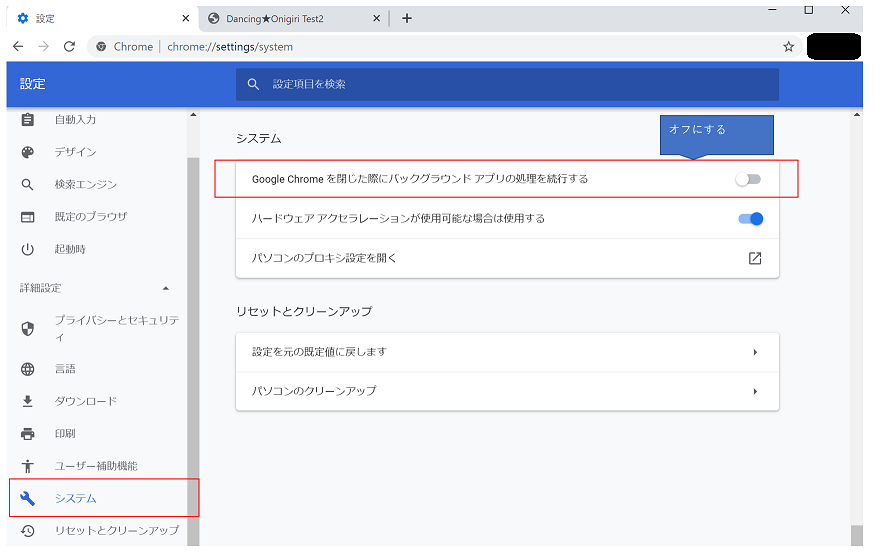
Task: Click the ハードウェア アクセラレーション setting text
Action: click(398, 219)
